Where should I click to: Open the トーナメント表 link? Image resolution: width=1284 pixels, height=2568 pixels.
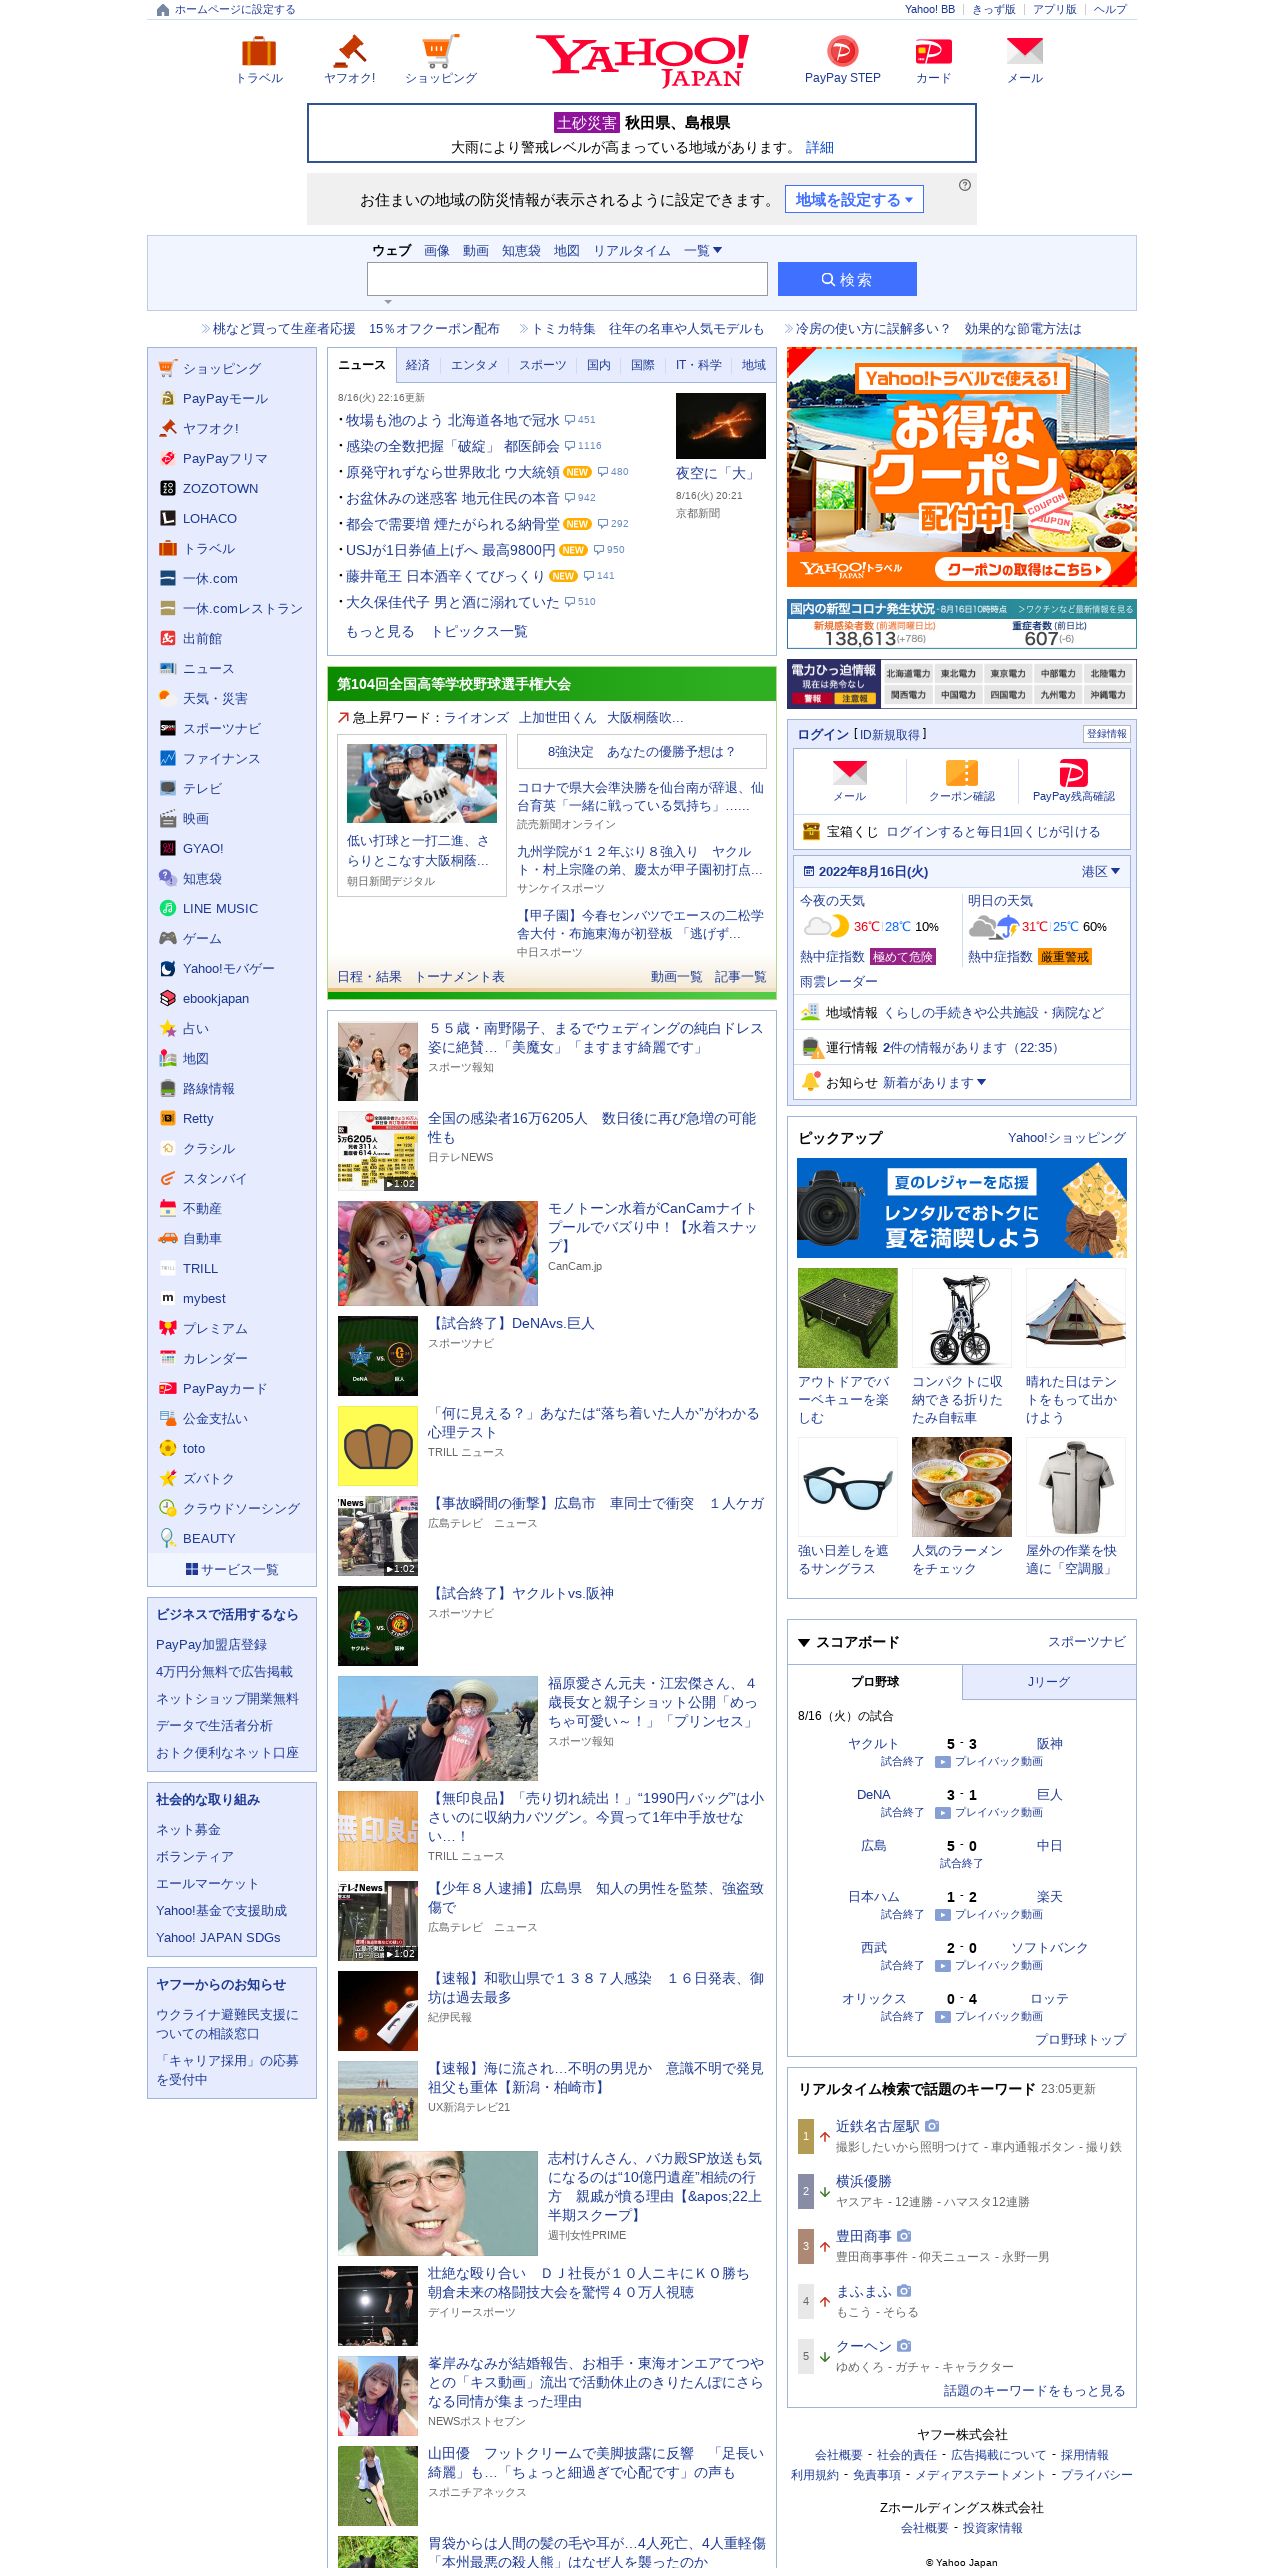click(459, 976)
